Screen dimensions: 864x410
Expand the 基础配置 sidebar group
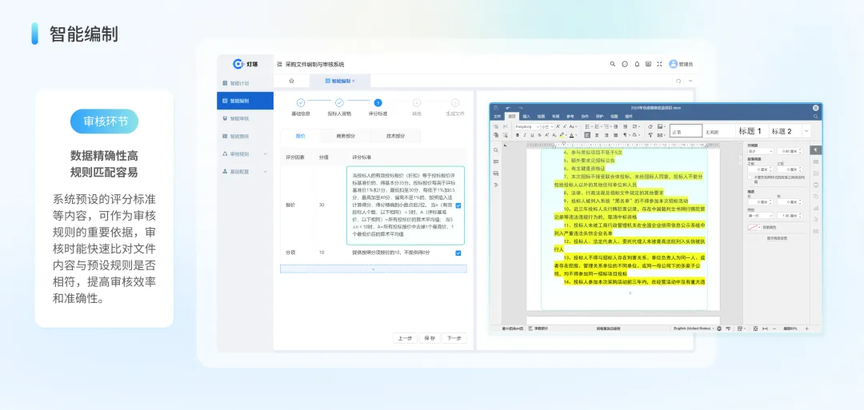pyautogui.click(x=245, y=171)
